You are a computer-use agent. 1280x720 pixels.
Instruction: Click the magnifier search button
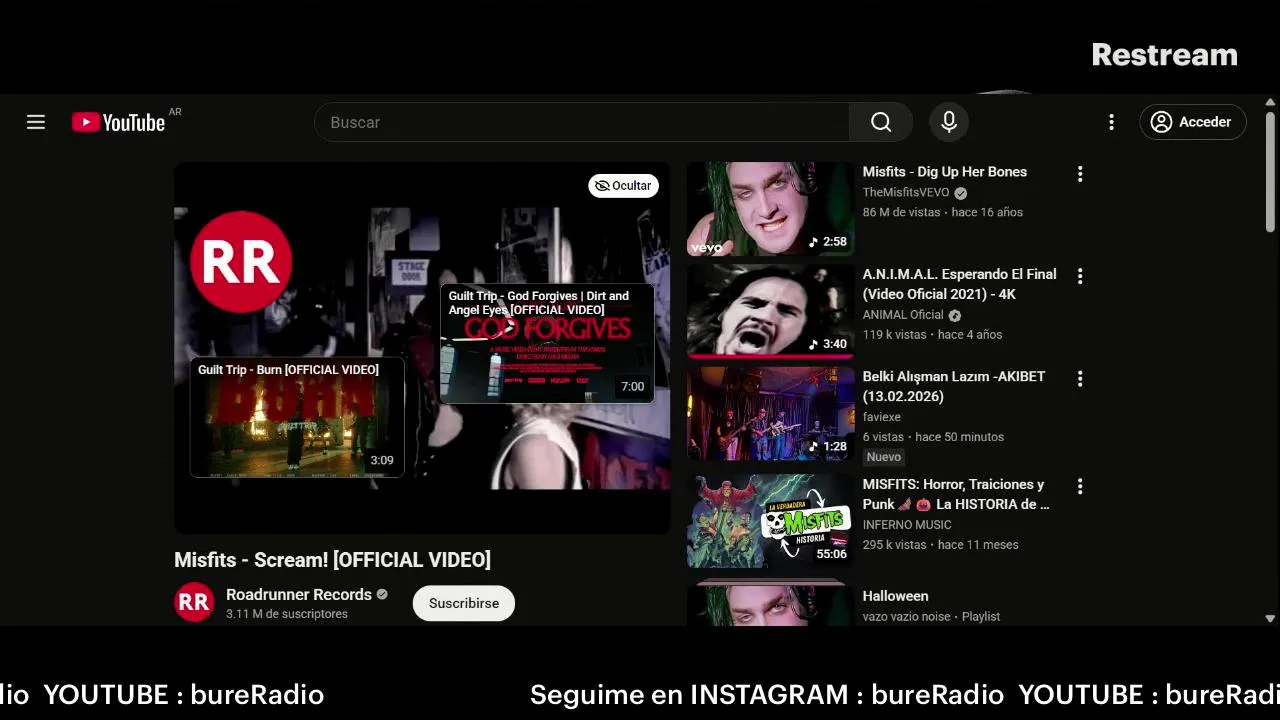[881, 122]
